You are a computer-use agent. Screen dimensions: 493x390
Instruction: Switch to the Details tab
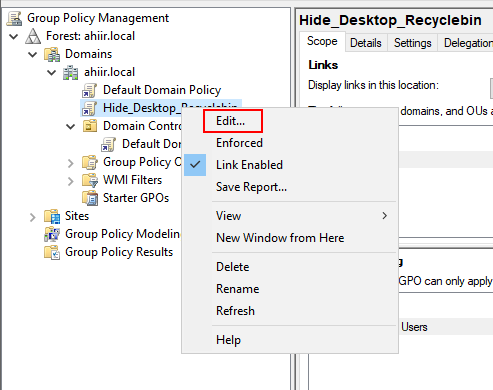pyautogui.click(x=366, y=43)
